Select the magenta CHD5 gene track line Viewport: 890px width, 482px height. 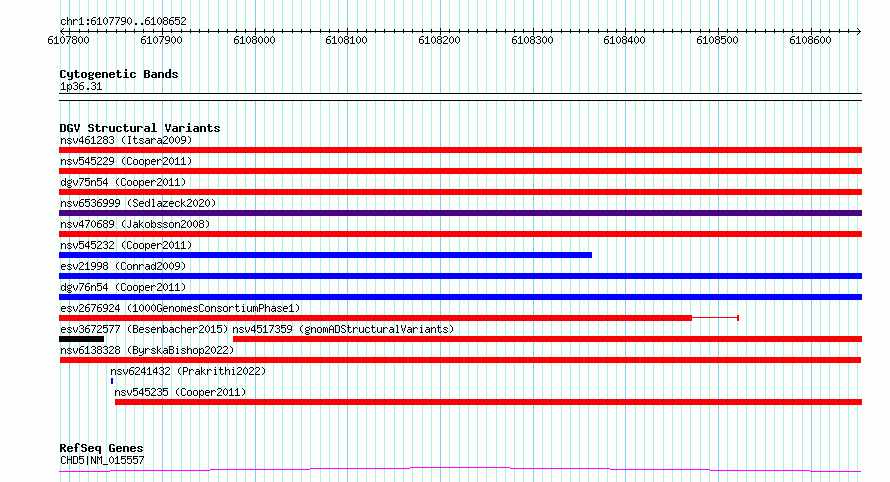click(x=460, y=470)
